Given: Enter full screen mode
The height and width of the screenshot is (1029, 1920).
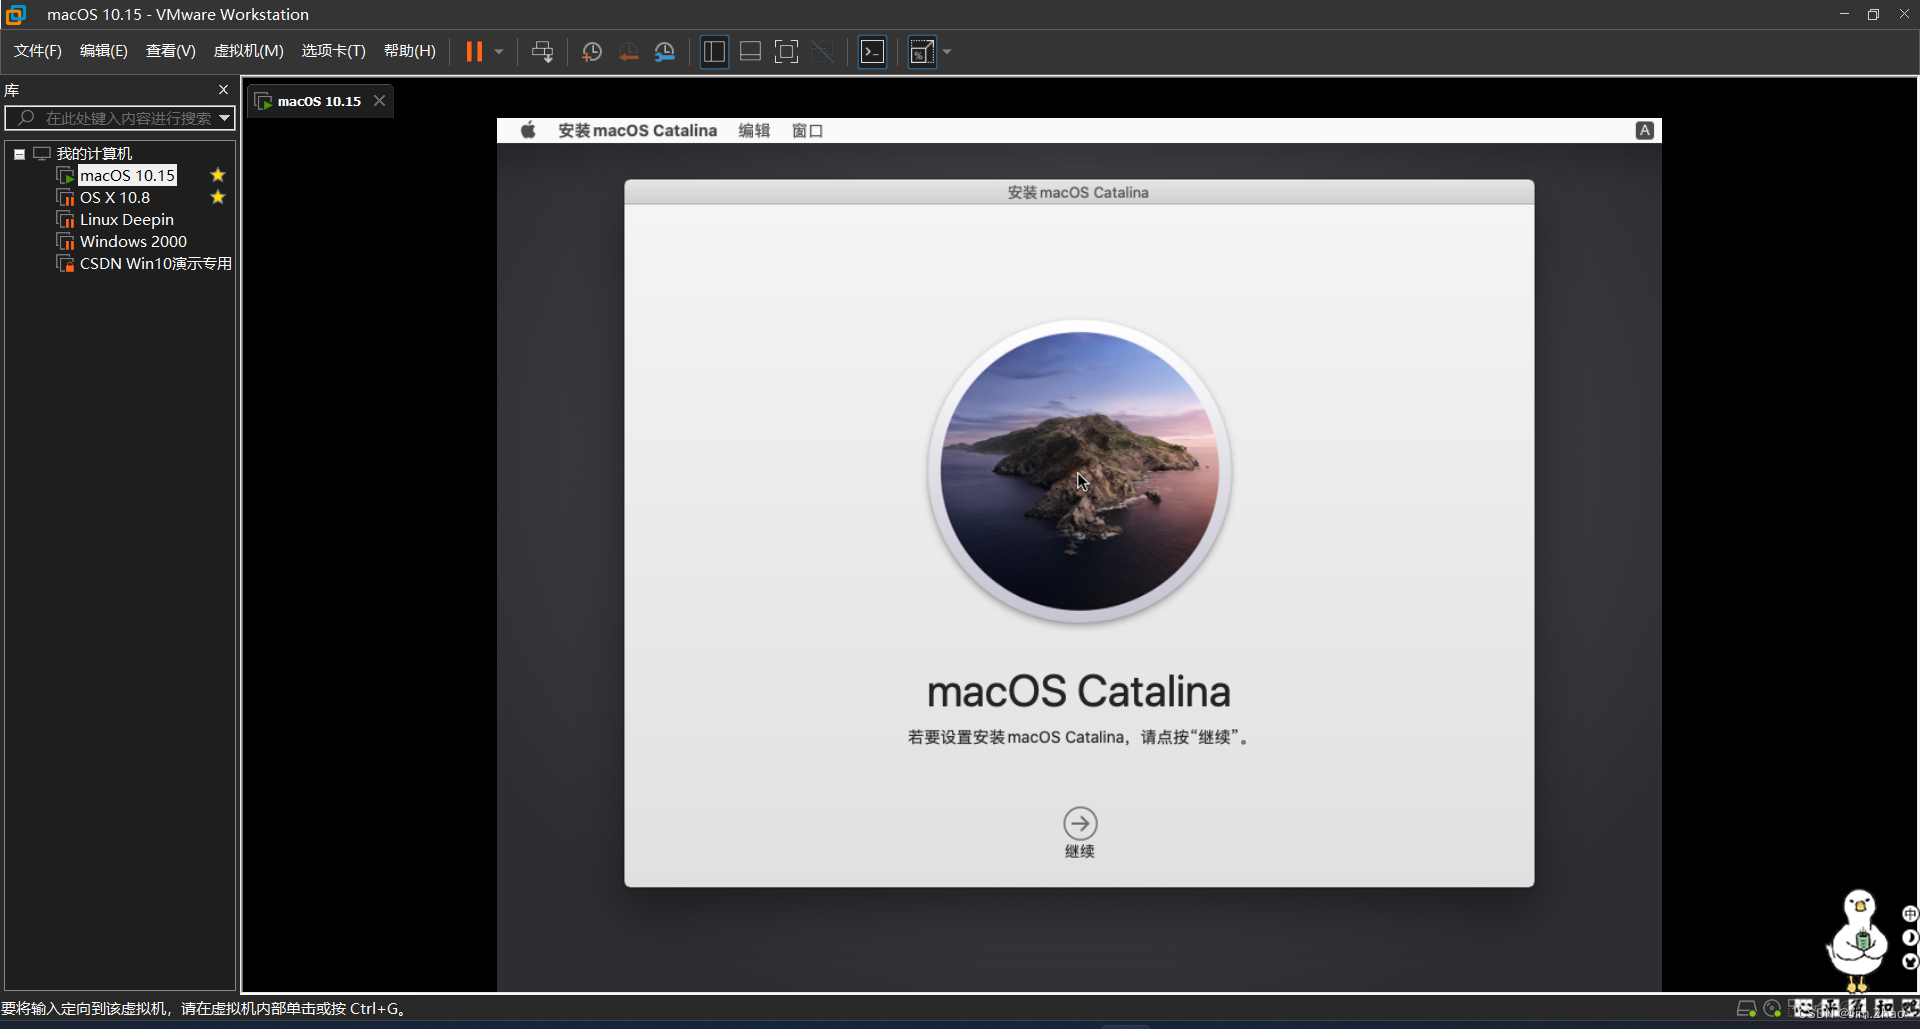Looking at the screenshot, I should [786, 51].
